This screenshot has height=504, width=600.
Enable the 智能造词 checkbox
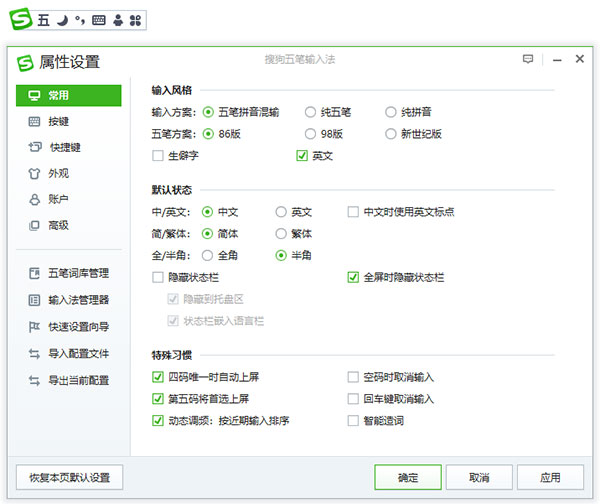[353, 421]
